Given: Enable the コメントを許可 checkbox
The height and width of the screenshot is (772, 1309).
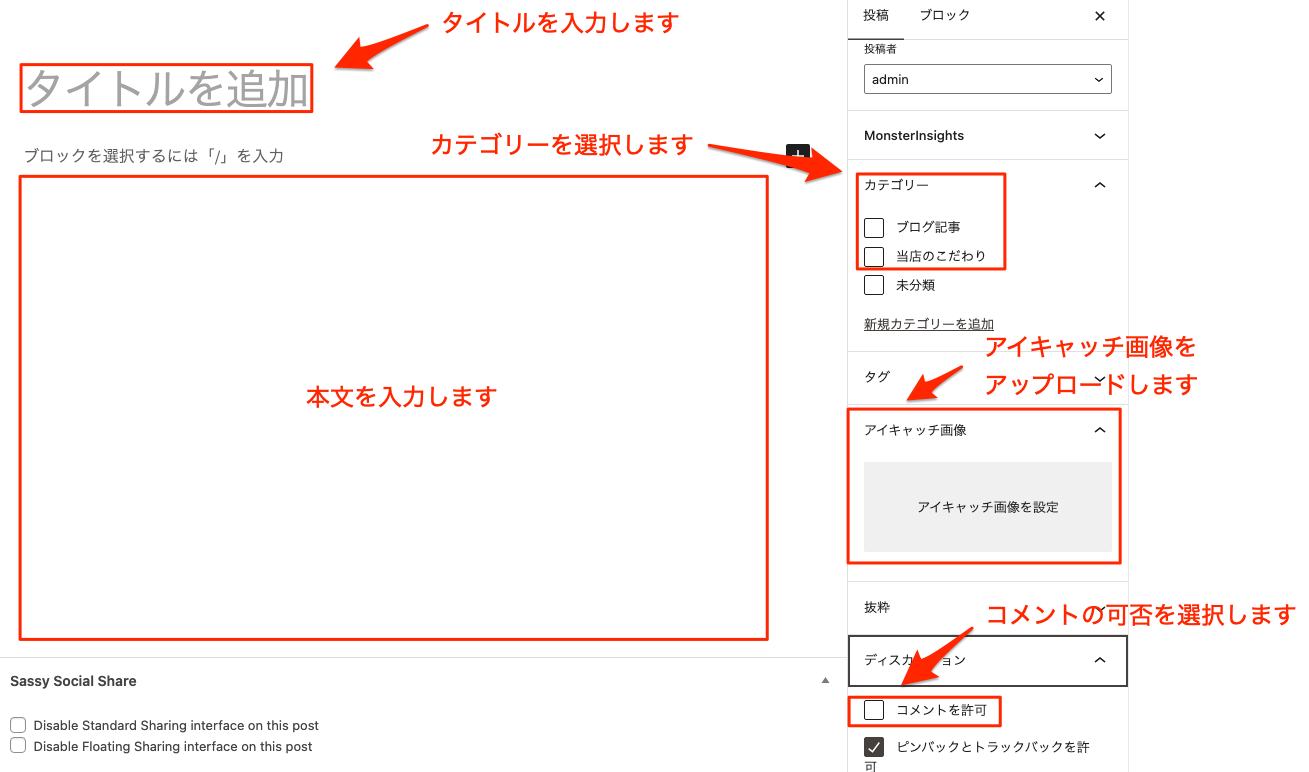Looking at the screenshot, I should [874, 710].
